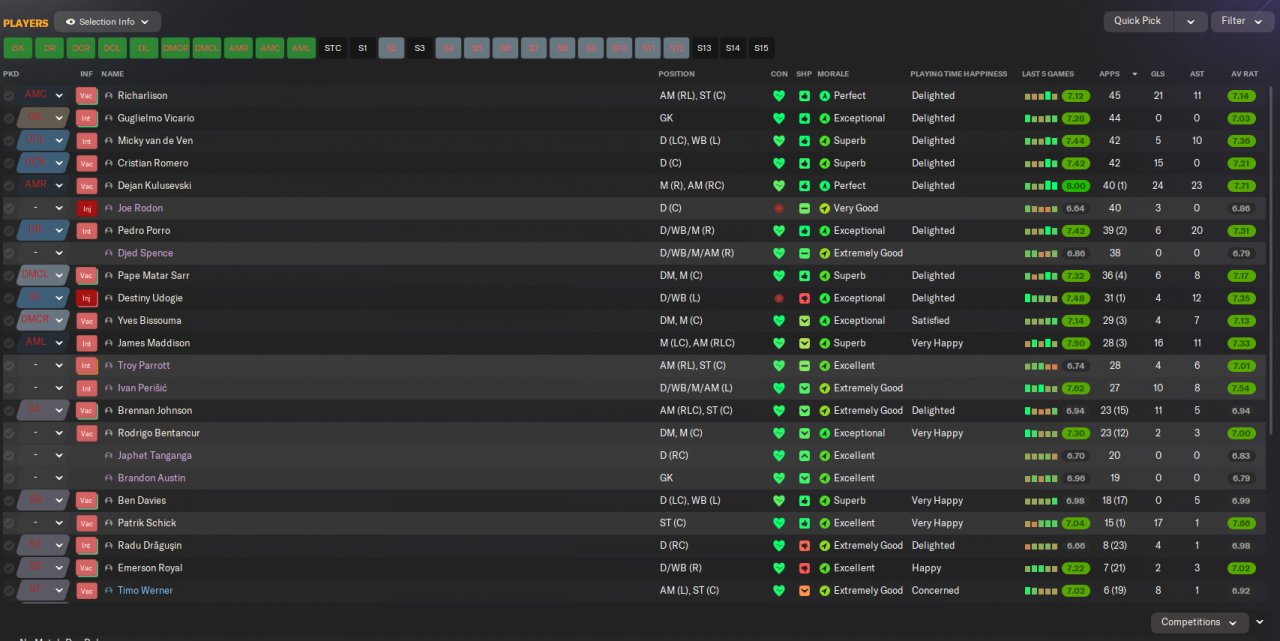Screen dimensions: 1280x641
Task: Sort by the MORALE column header
Action: (x=833, y=74)
